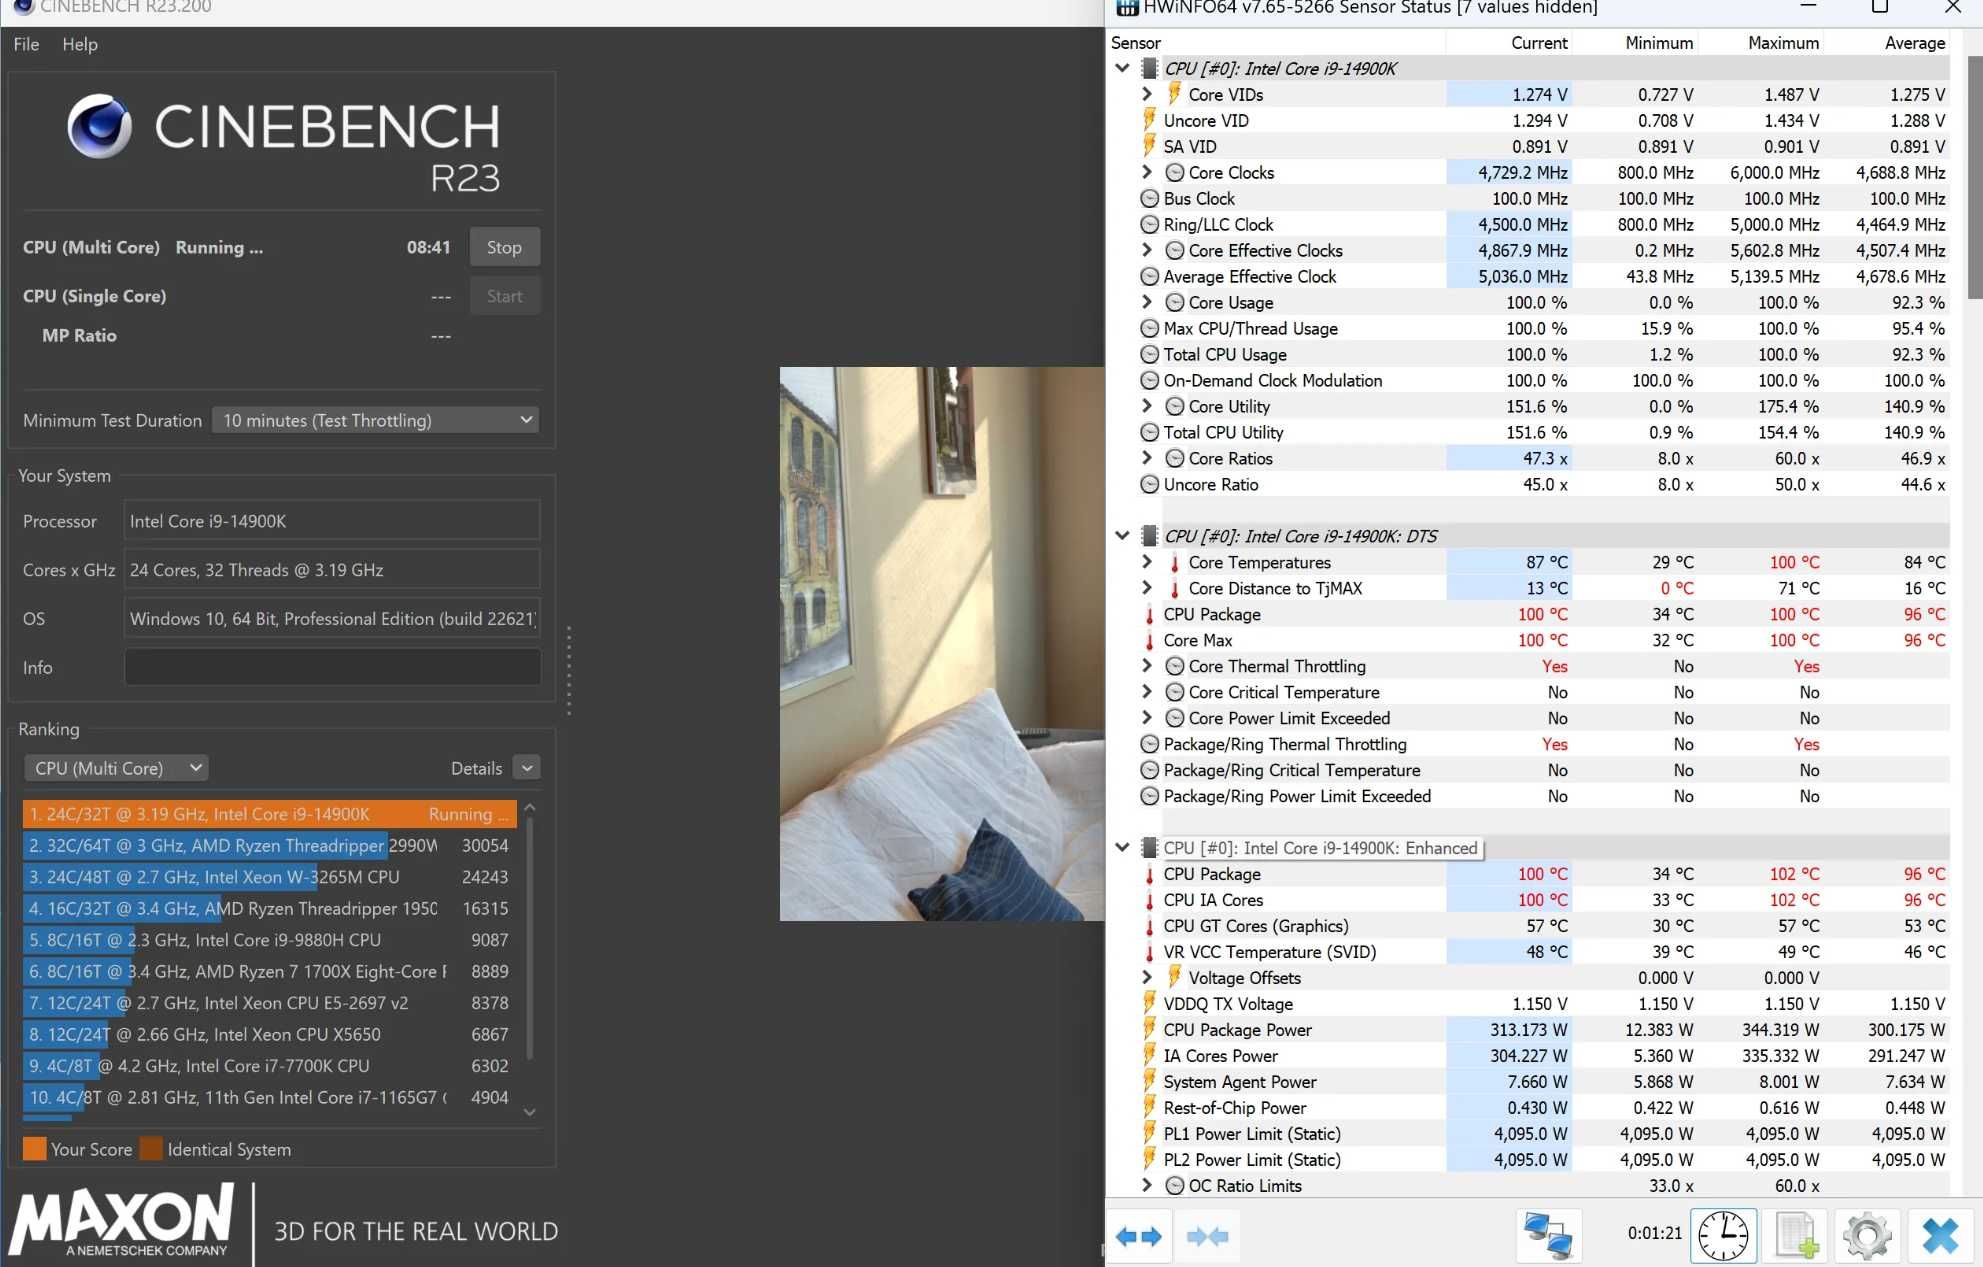1983x1267 pixels.
Task: Open HWiNFO sensor settings gear icon
Action: (x=1867, y=1236)
